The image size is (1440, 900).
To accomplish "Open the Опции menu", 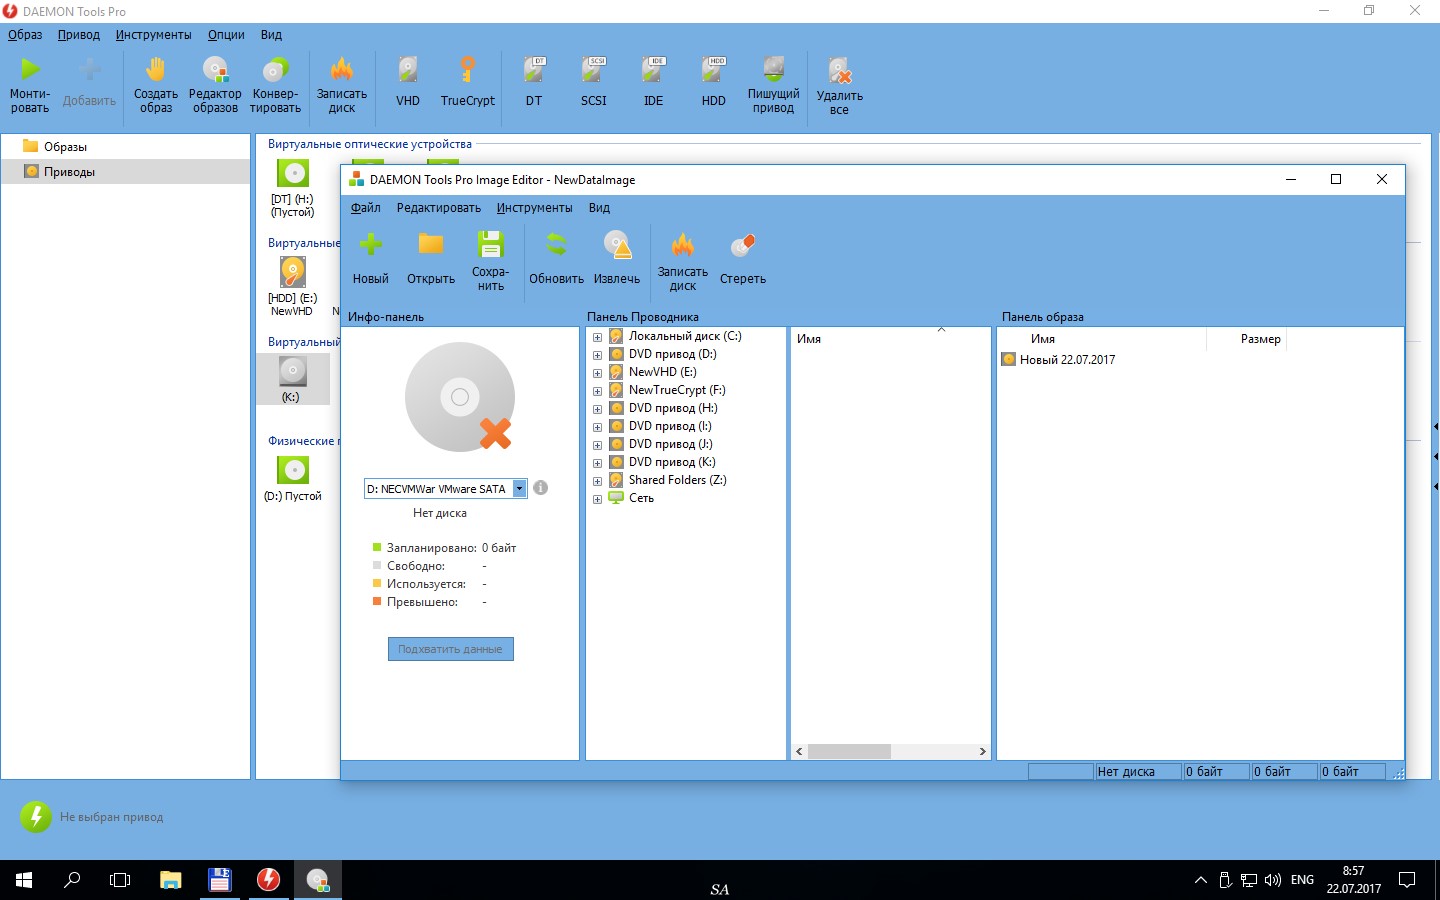I will 226,34.
